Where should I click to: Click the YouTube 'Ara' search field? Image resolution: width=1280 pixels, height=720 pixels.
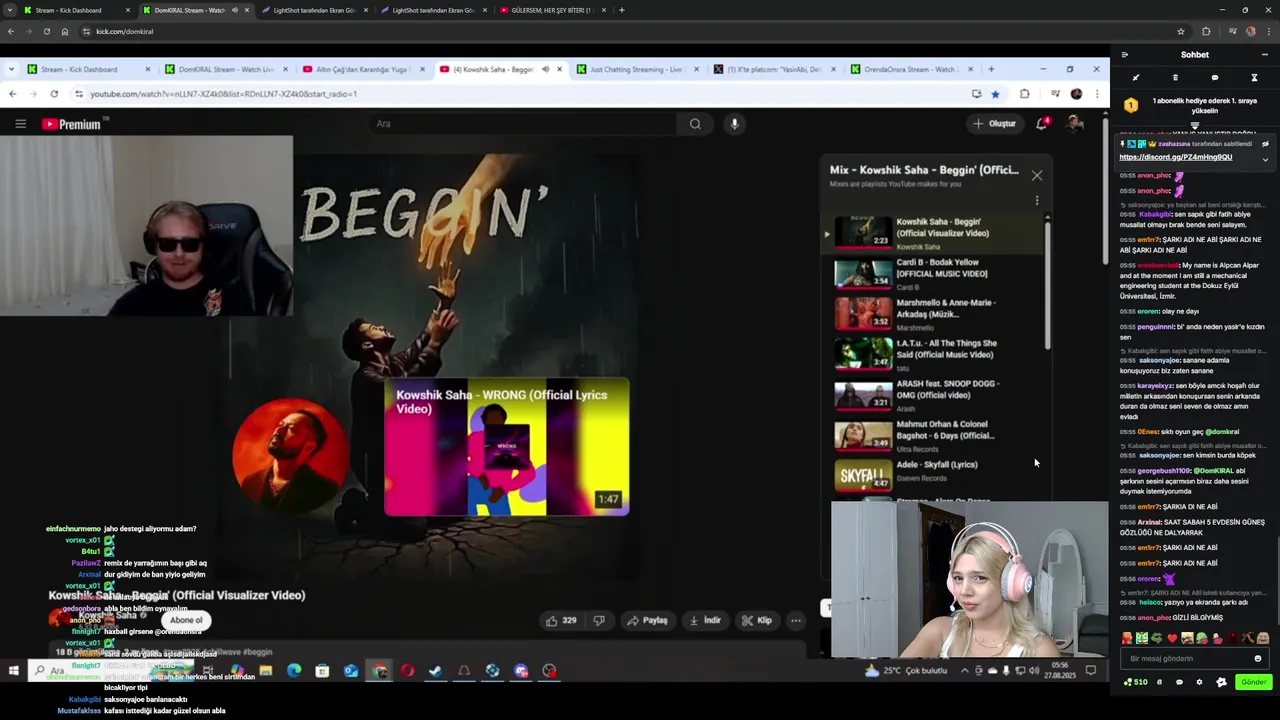tap(523, 124)
